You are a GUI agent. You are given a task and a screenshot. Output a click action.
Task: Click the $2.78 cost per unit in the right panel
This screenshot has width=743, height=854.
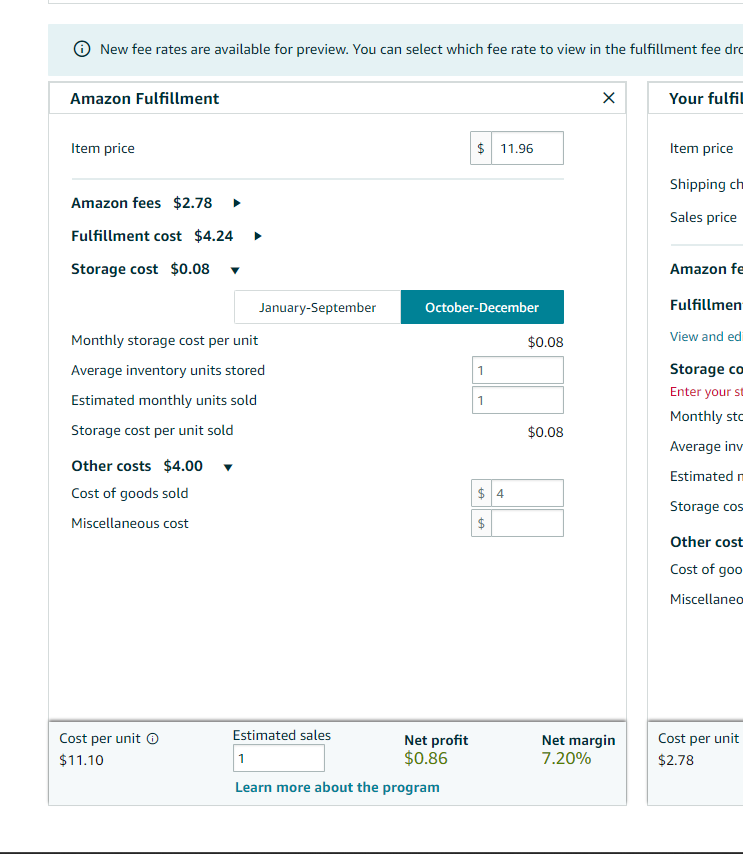click(x=676, y=760)
